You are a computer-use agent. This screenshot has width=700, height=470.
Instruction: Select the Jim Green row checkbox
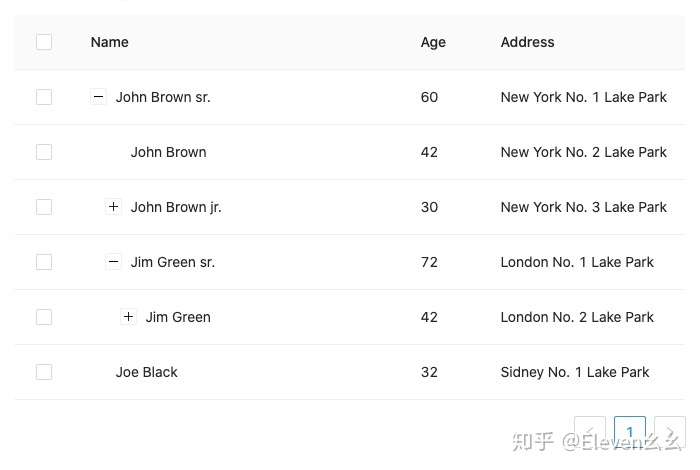[44, 317]
